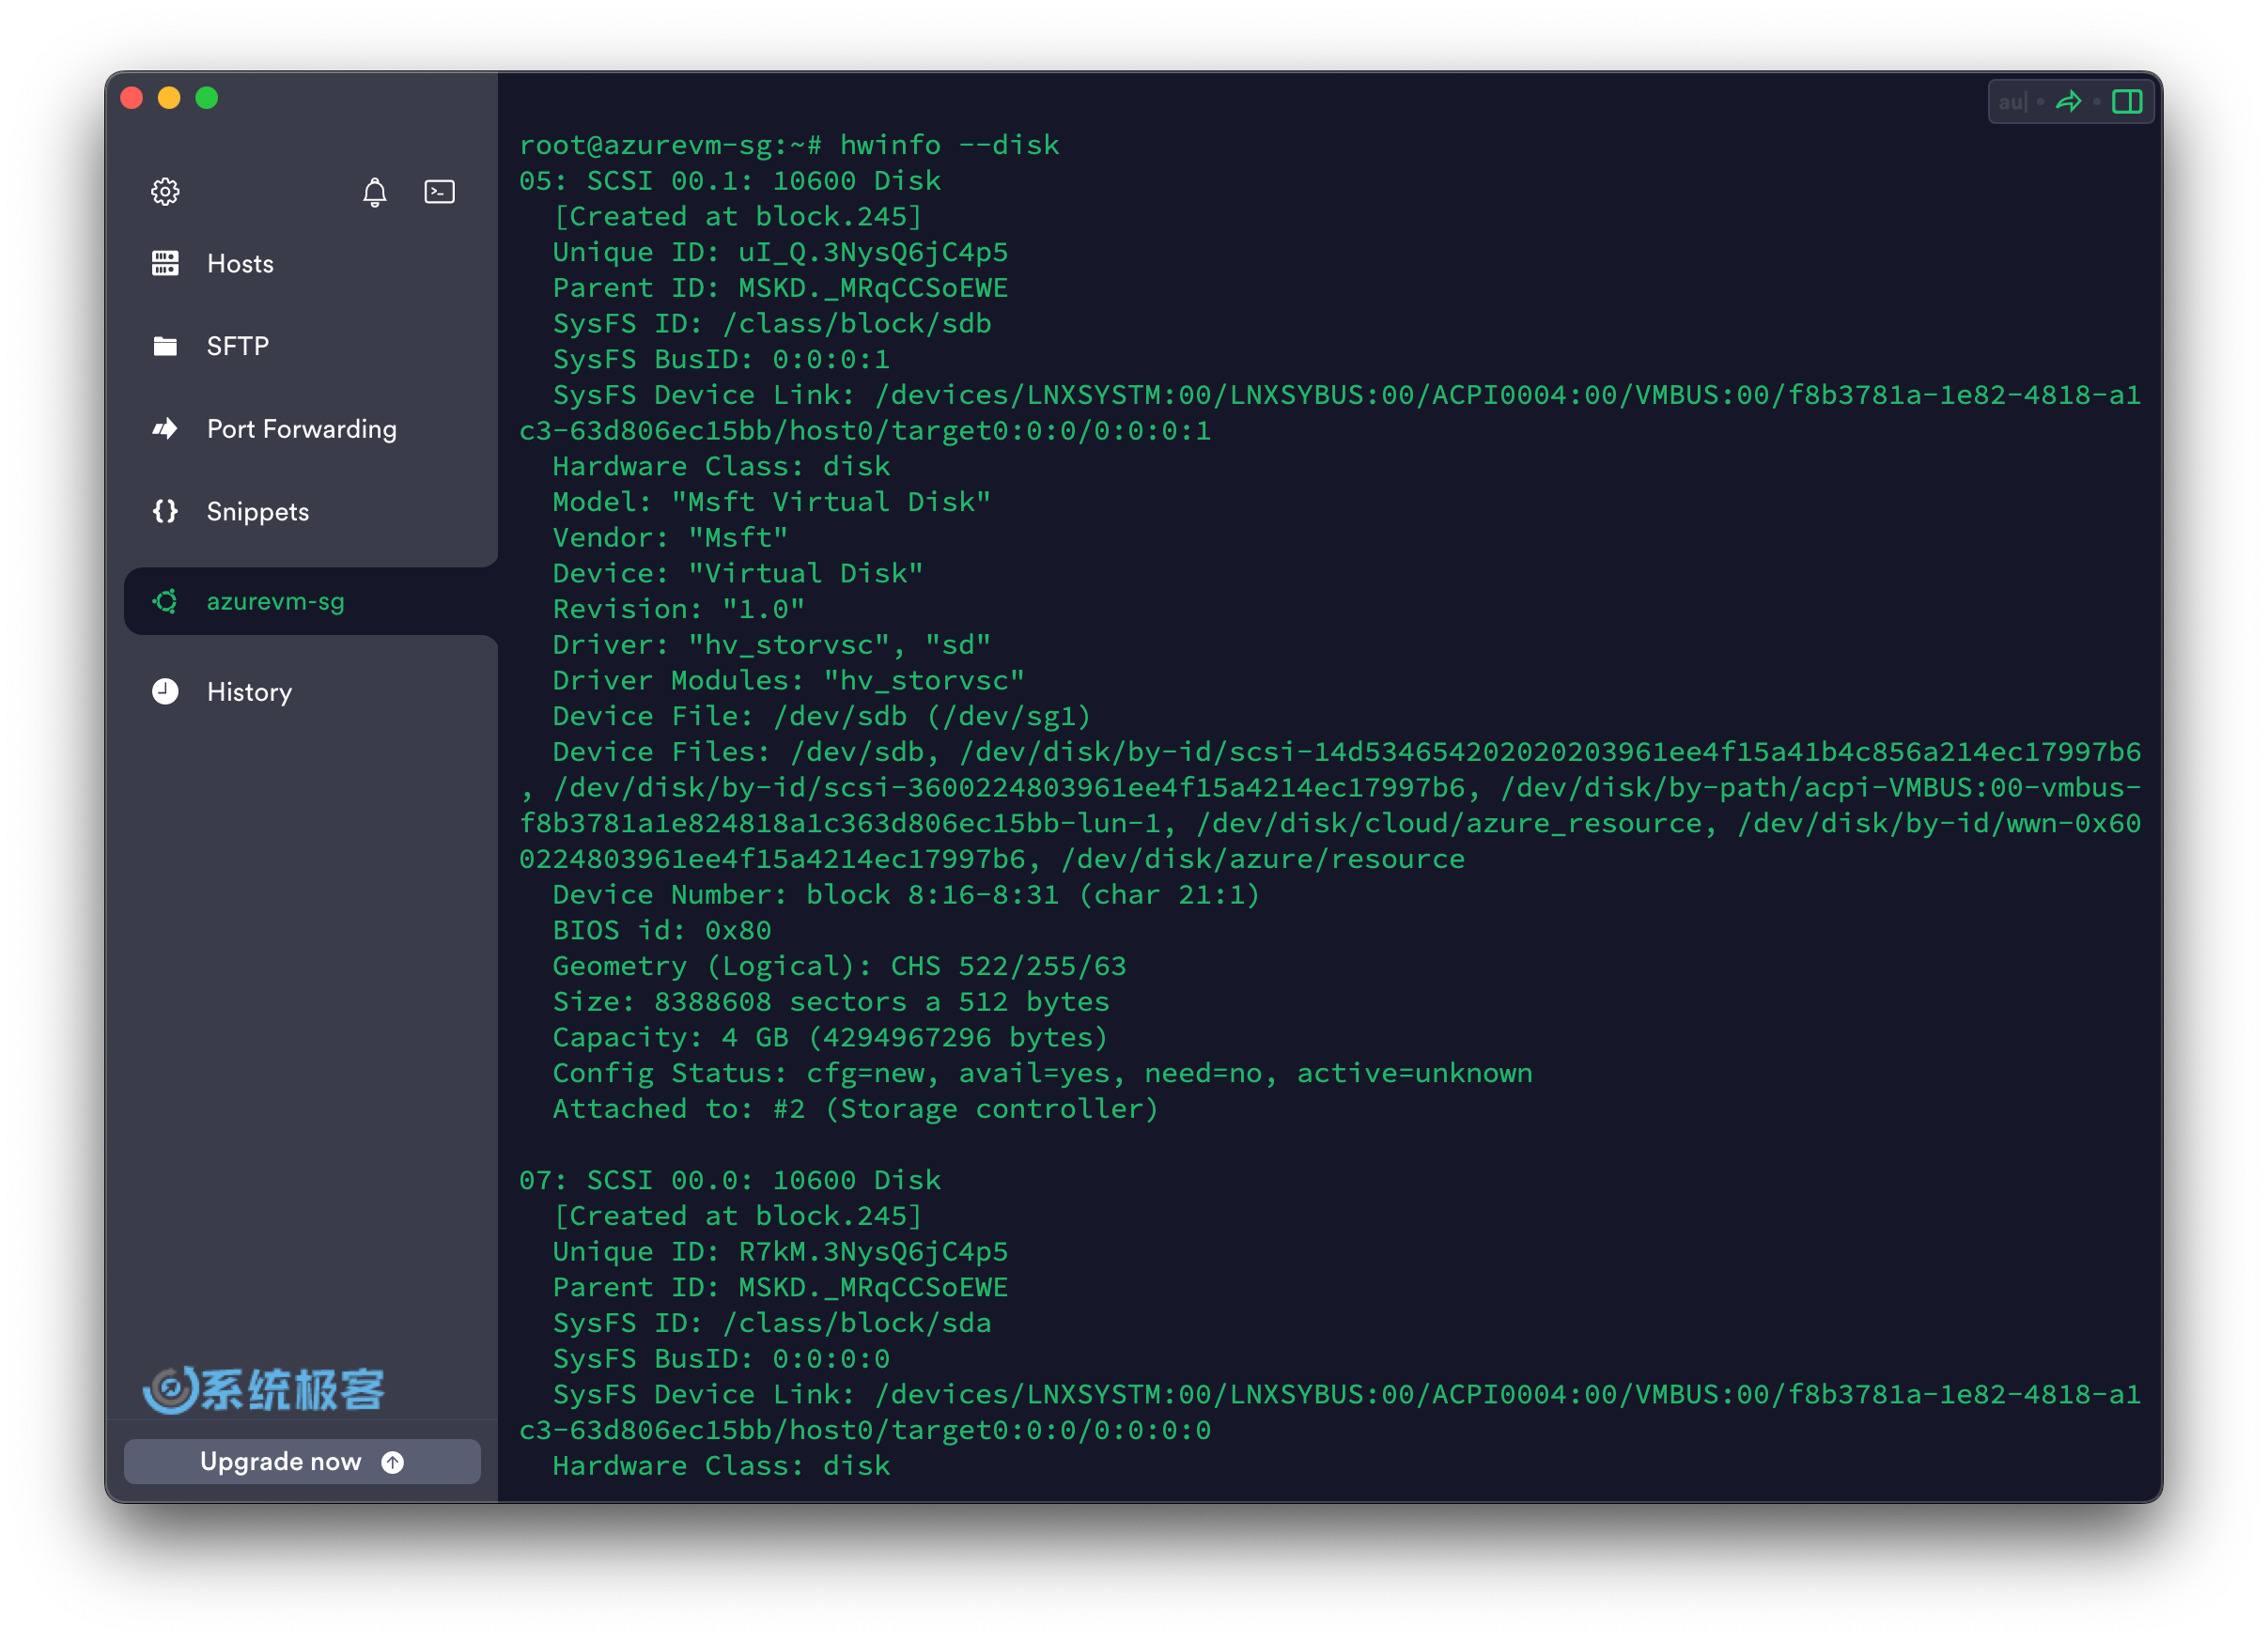This screenshot has width=2268, height=1642.
Task: Open the Hosts section
Action: point(240,264)
